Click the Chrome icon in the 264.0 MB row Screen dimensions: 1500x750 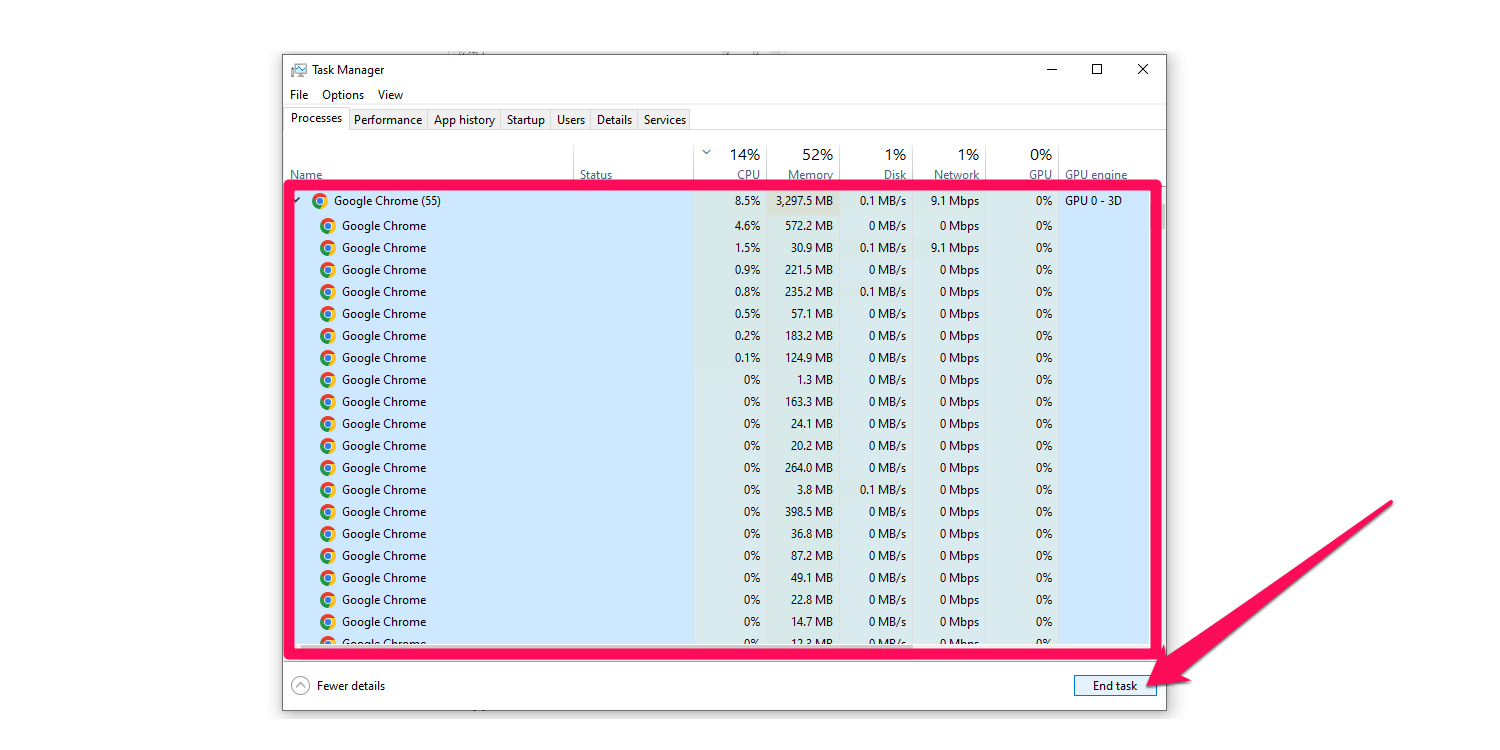click(x=328, y=468)
